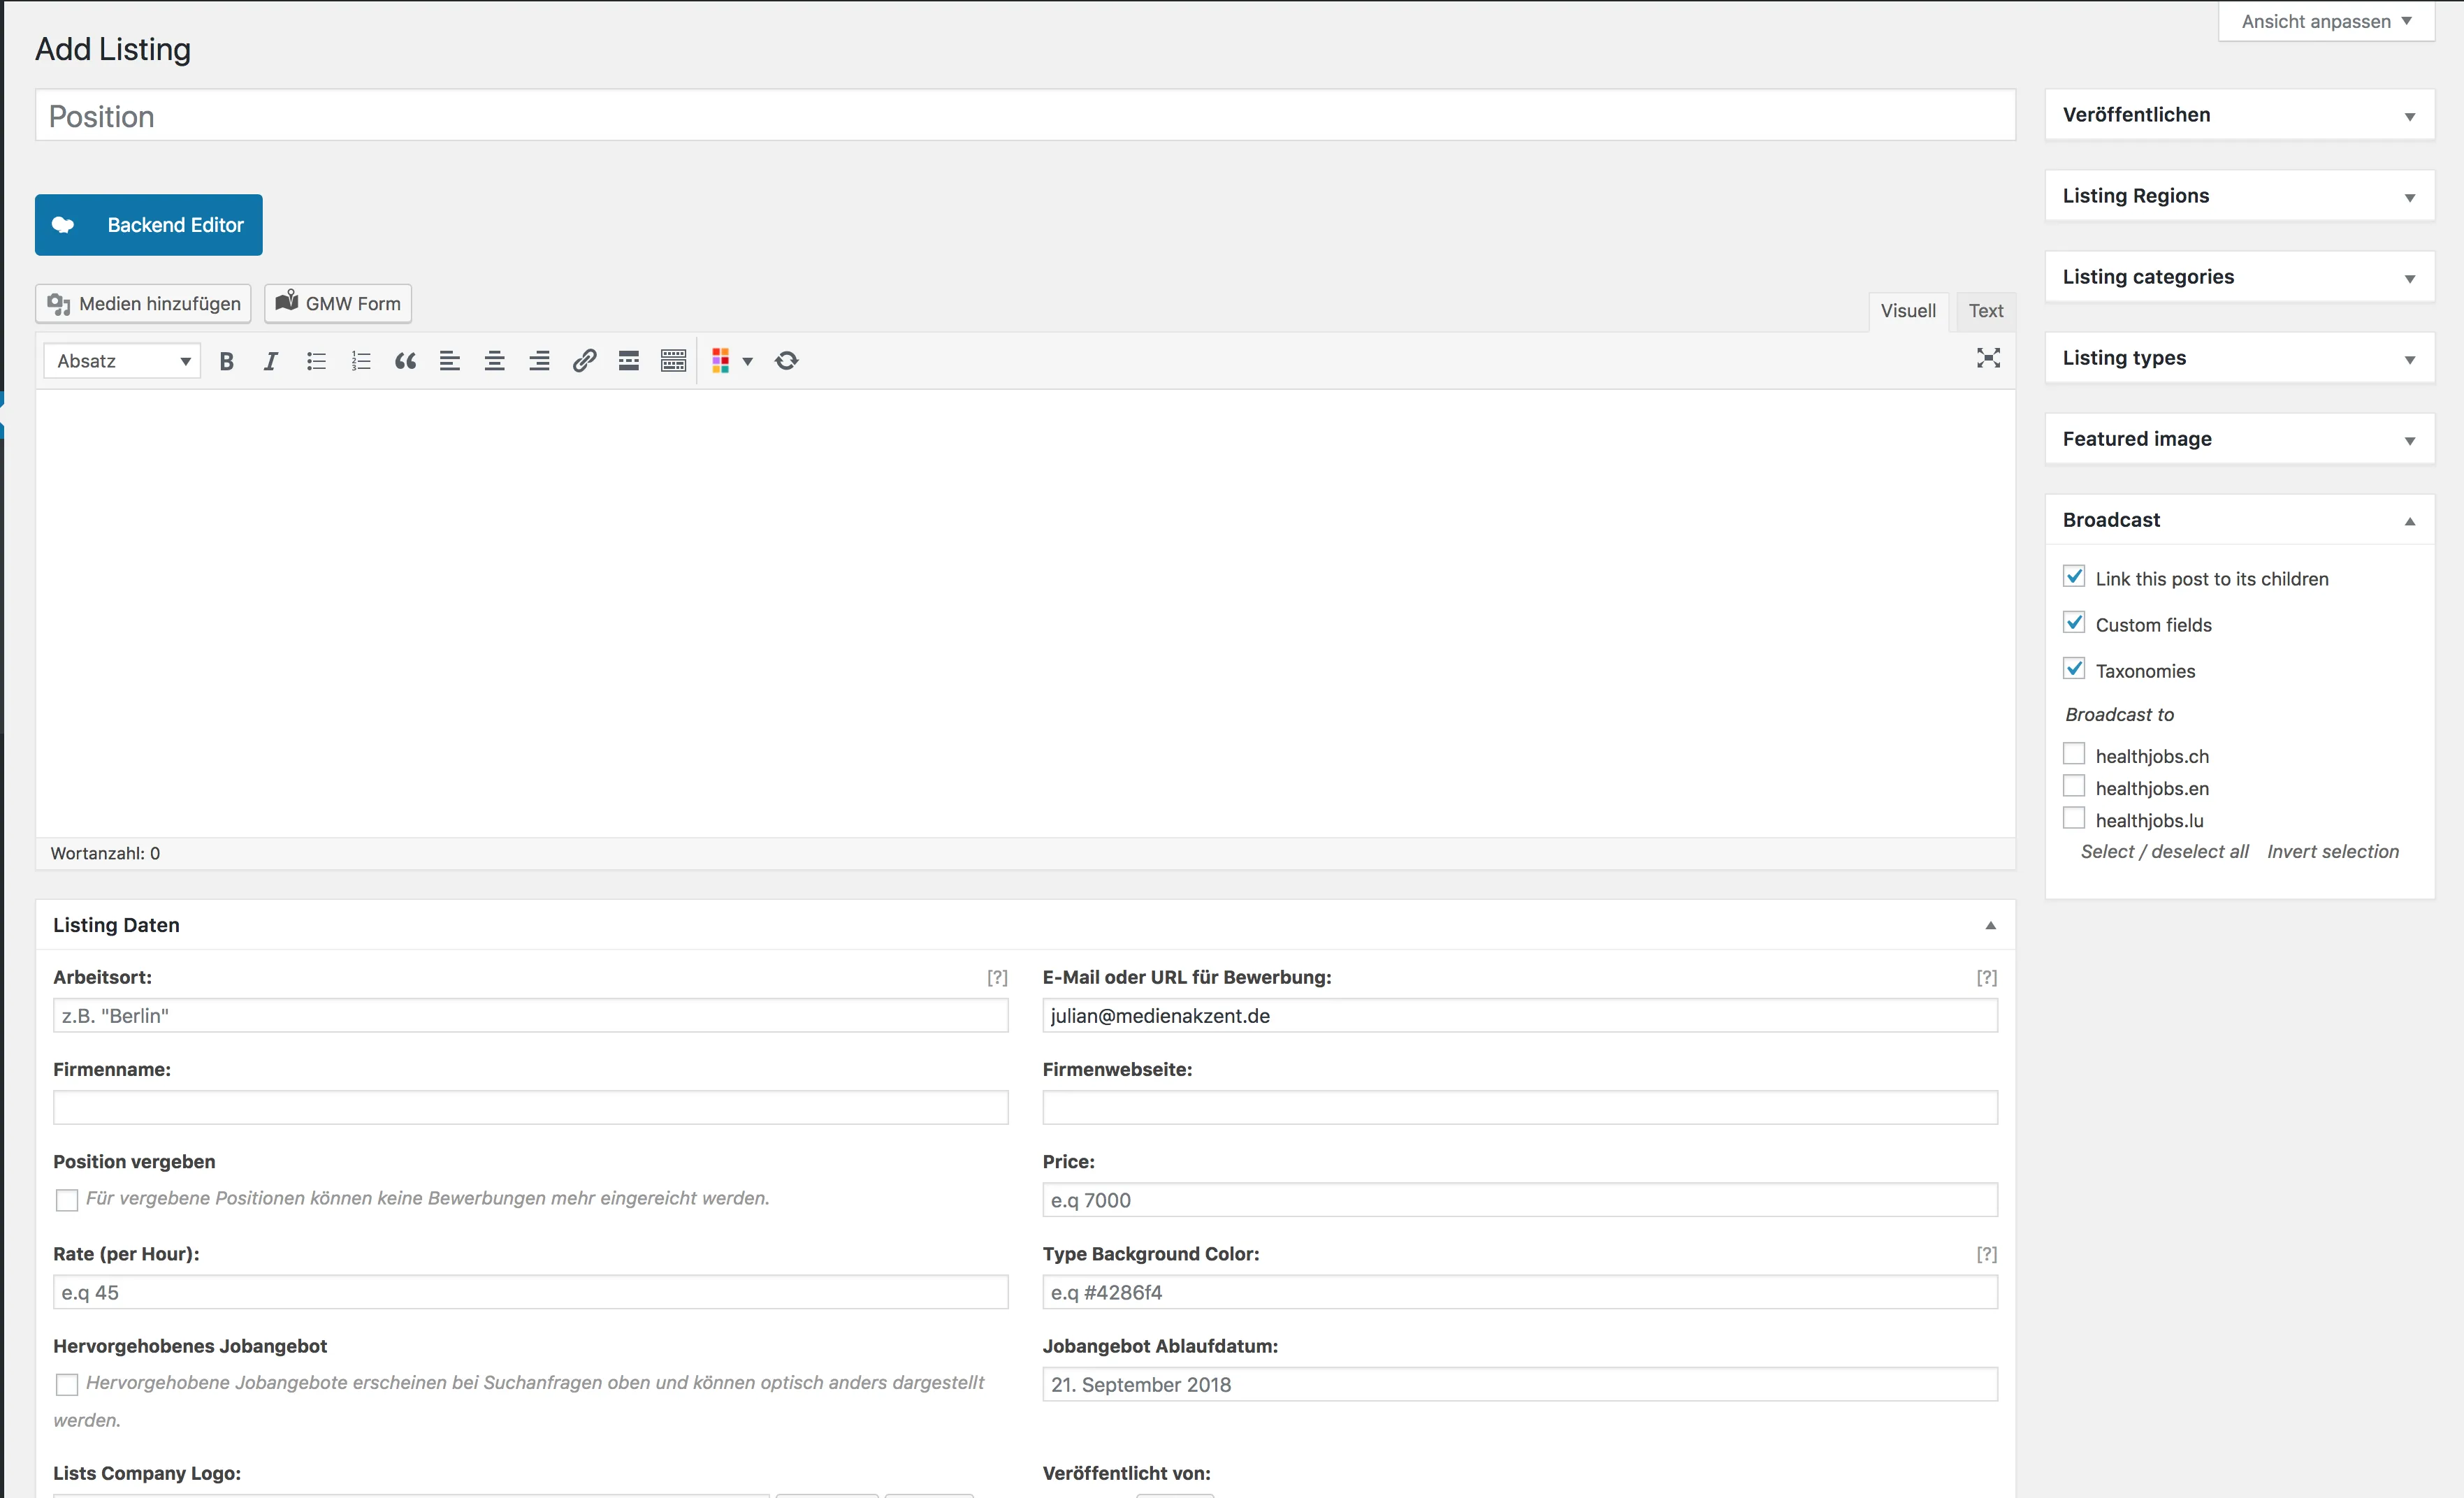Open the shortcodes dropdown arrow
This screenshot has width=2464, height=1498.
coord(747,361)
